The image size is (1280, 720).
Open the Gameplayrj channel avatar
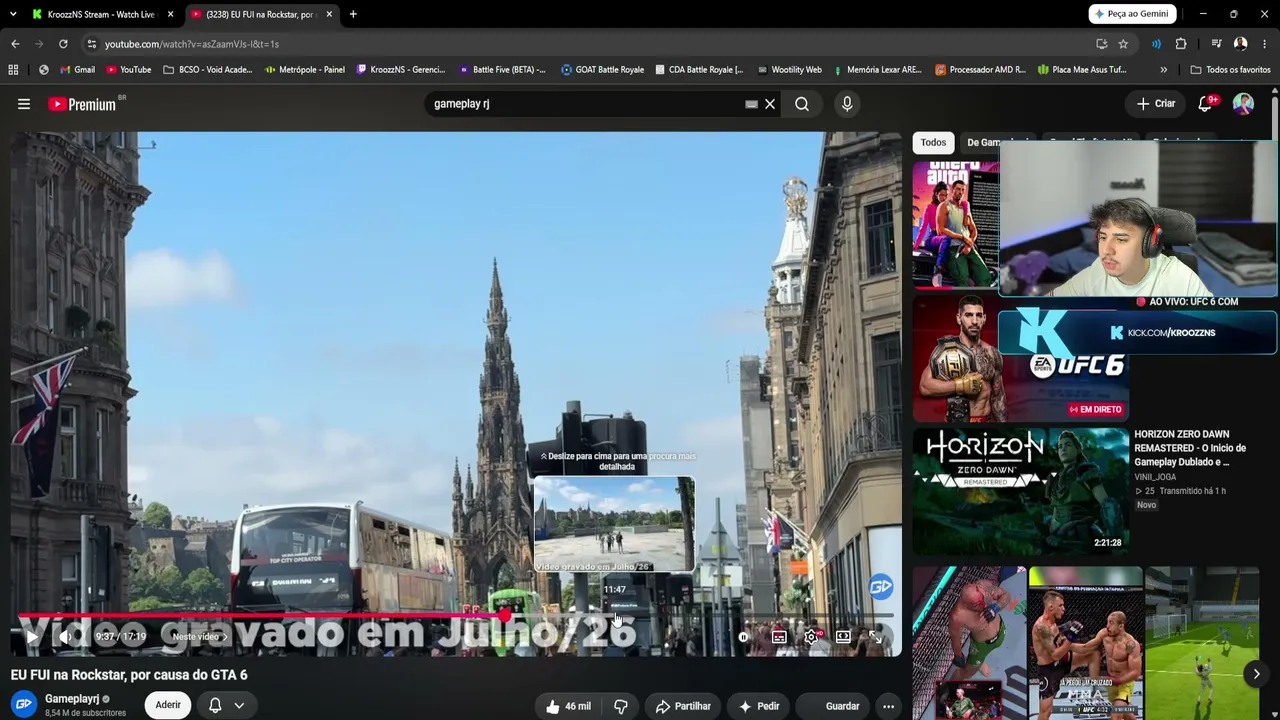pos(24,705)
